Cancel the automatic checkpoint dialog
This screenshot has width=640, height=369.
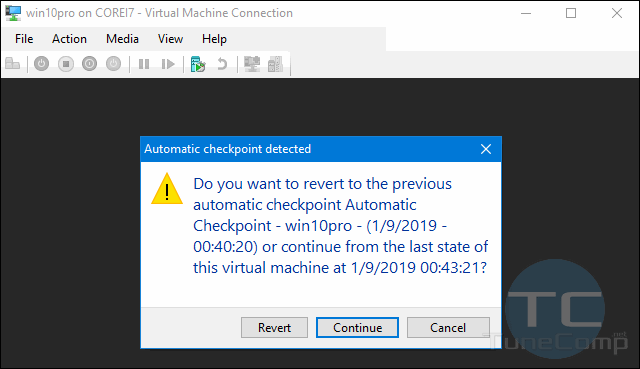(448, 327)
